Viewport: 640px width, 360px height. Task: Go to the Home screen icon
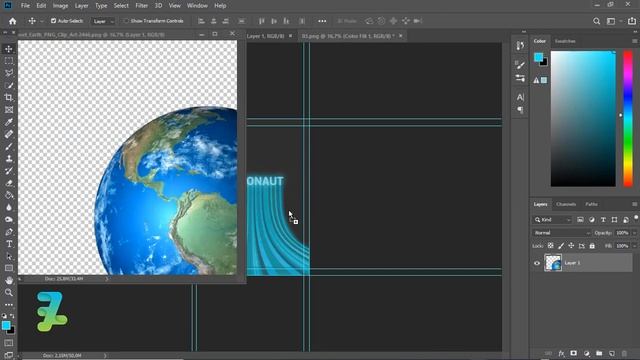coord(13,21)
